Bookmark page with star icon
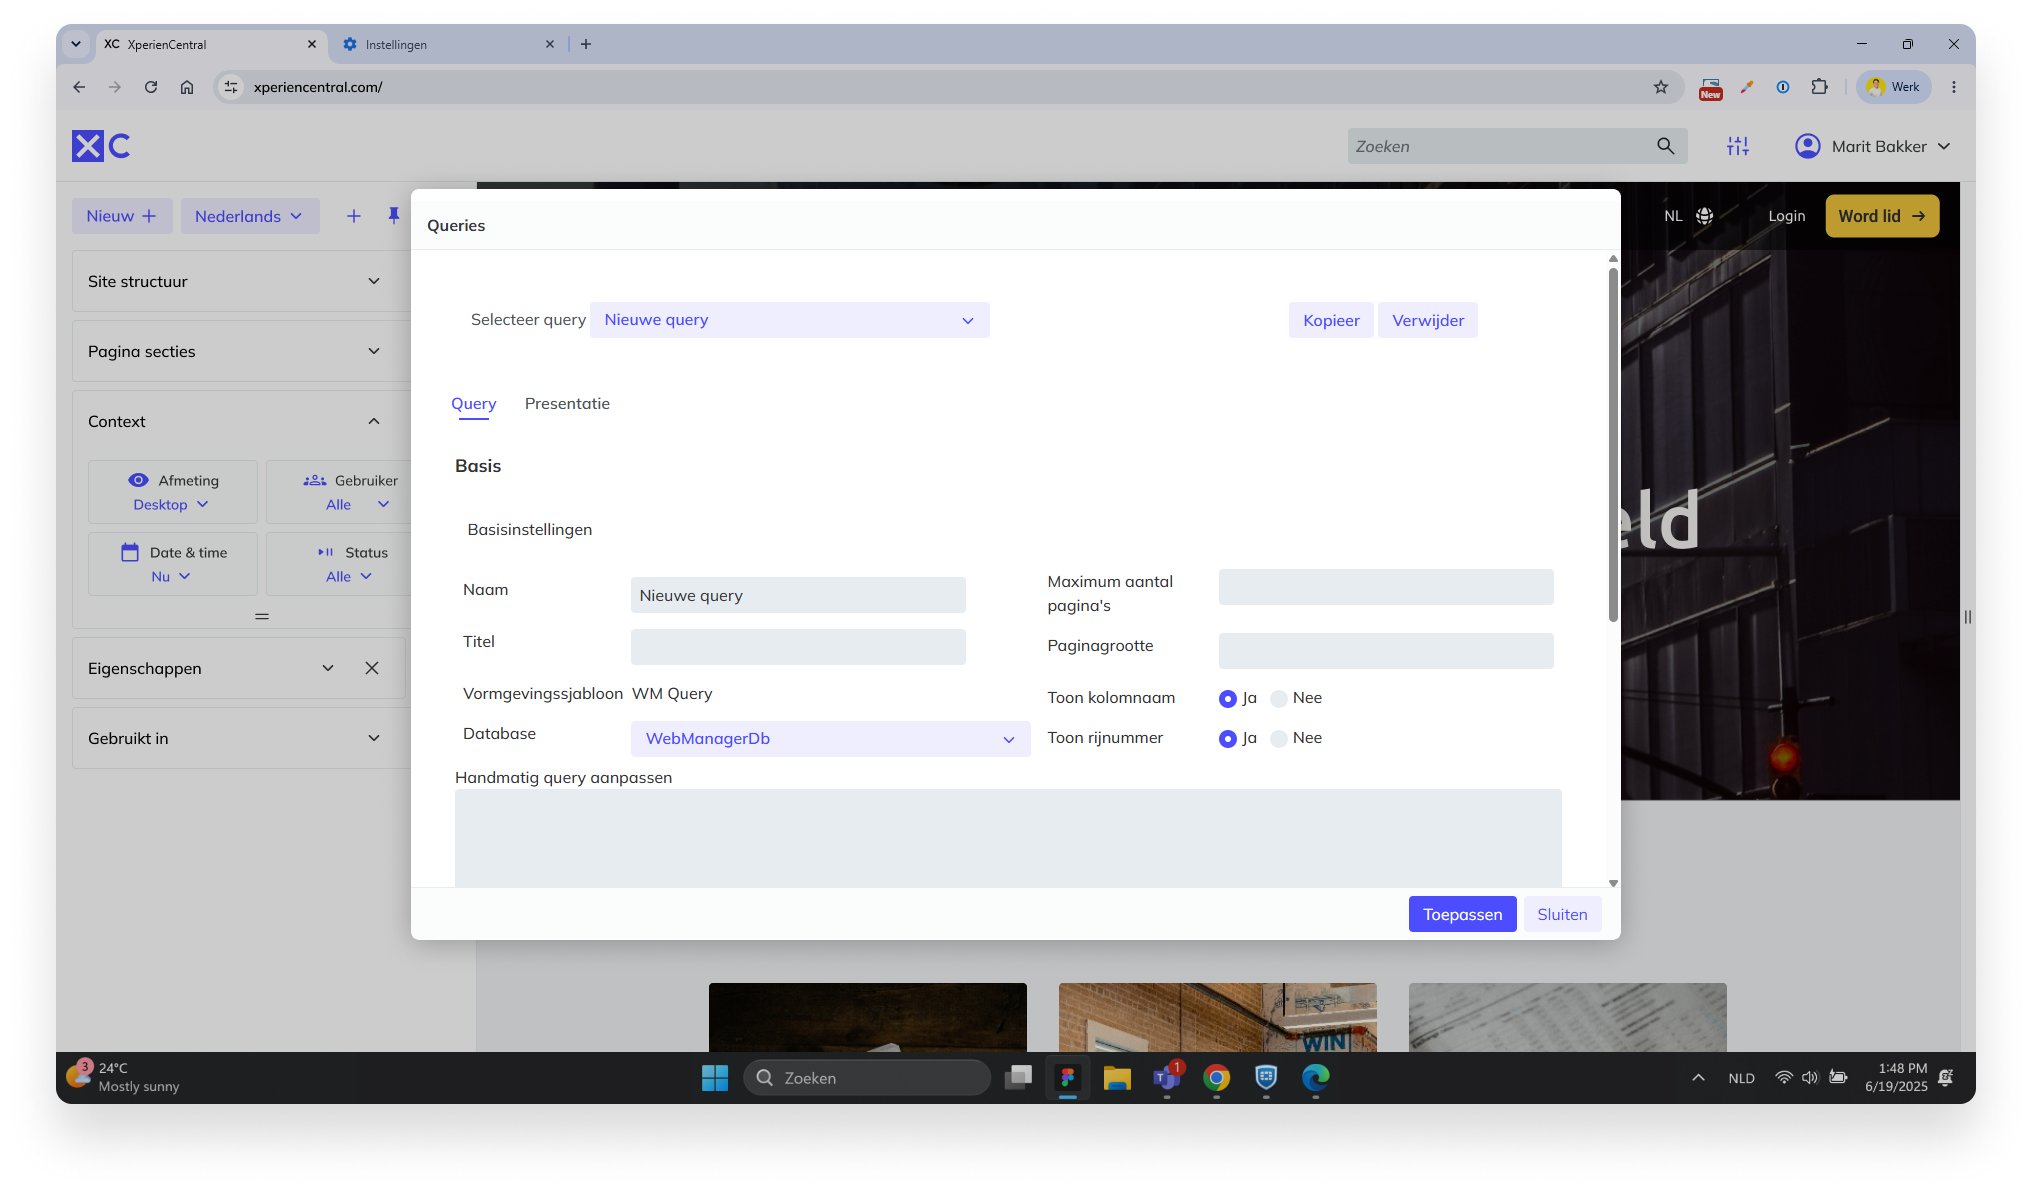 (1661, 87)
